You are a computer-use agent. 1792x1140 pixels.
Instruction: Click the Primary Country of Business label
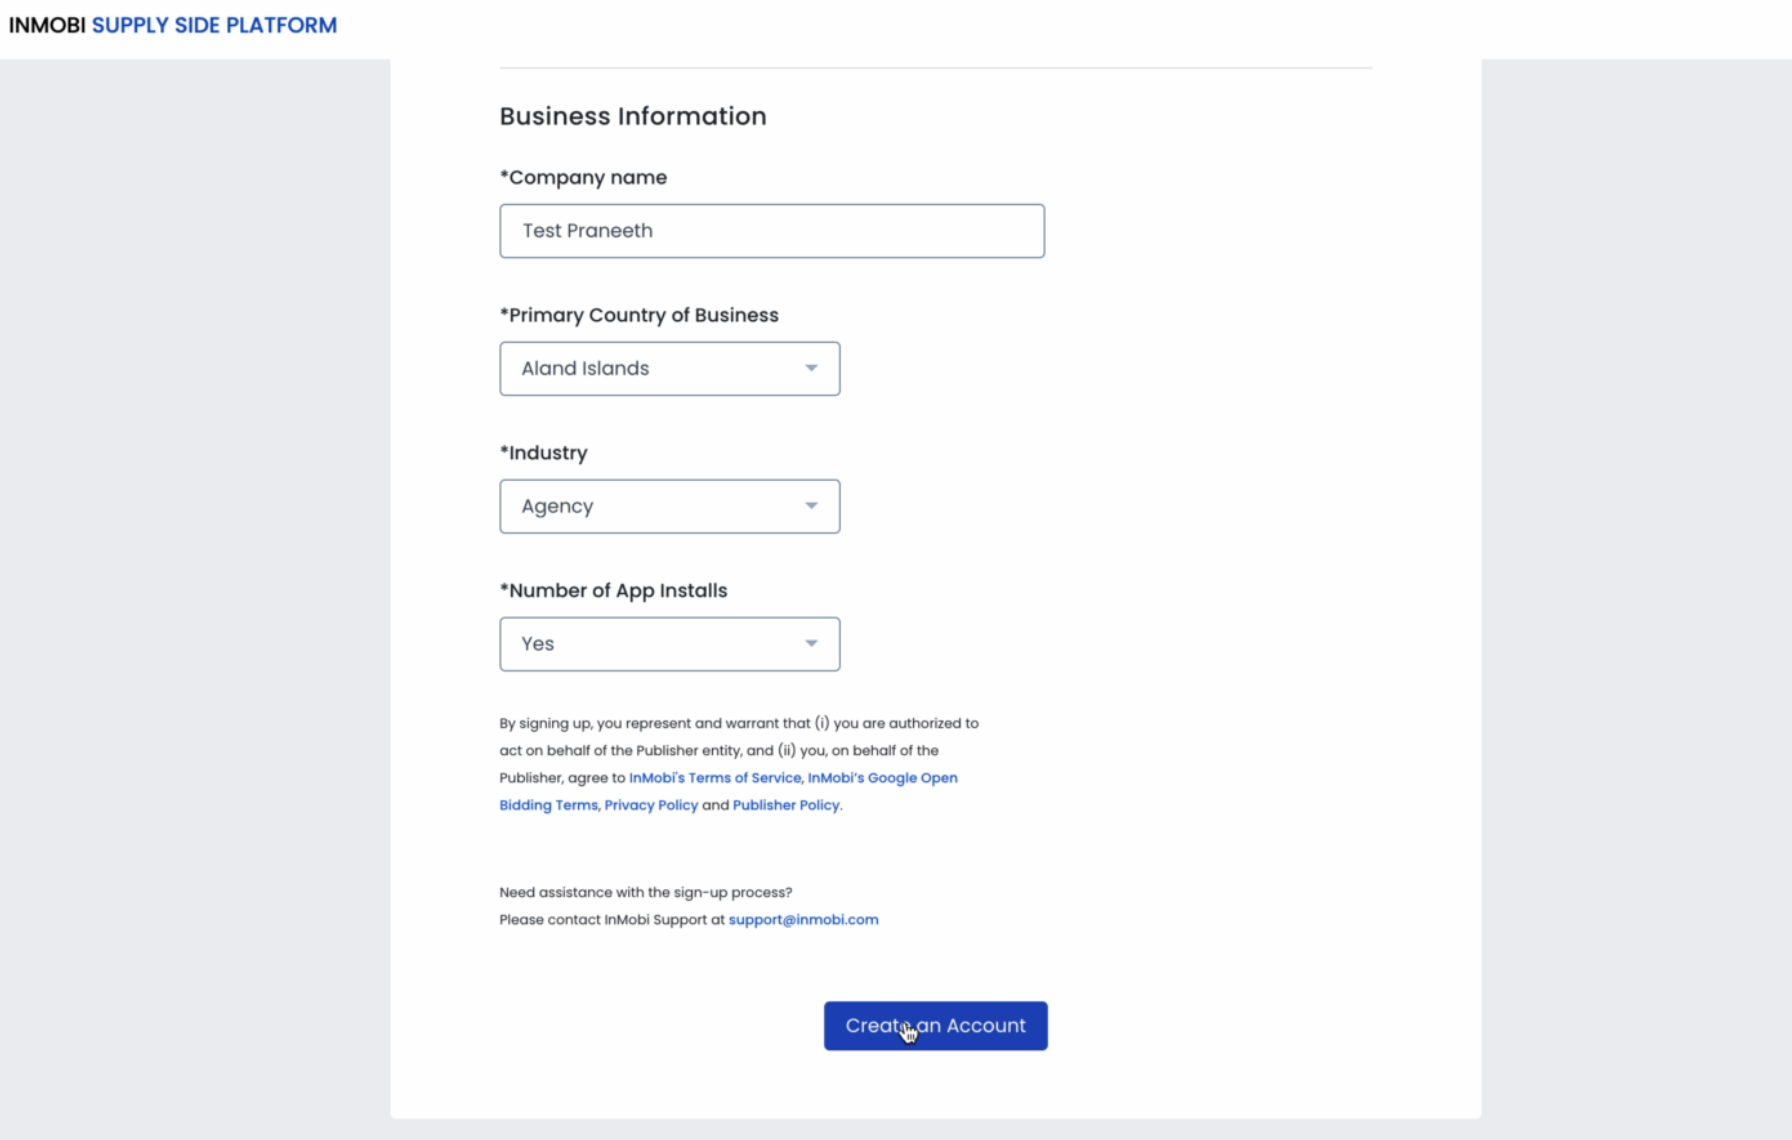pos(639,315)
